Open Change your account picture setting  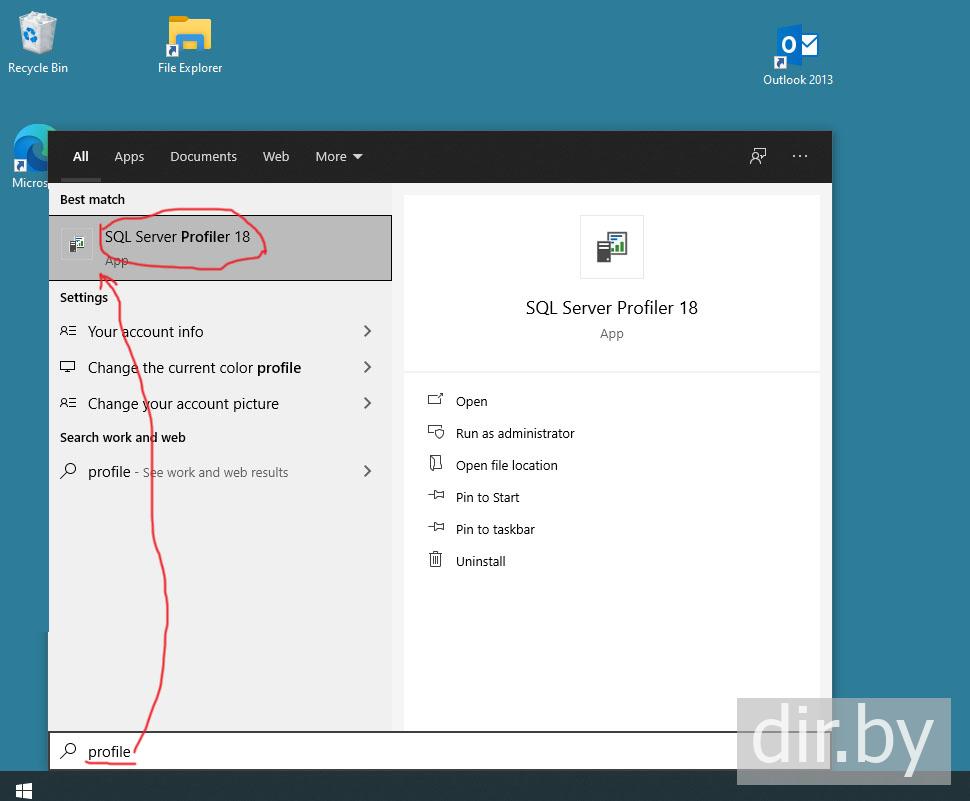click(x=220, y=403)
